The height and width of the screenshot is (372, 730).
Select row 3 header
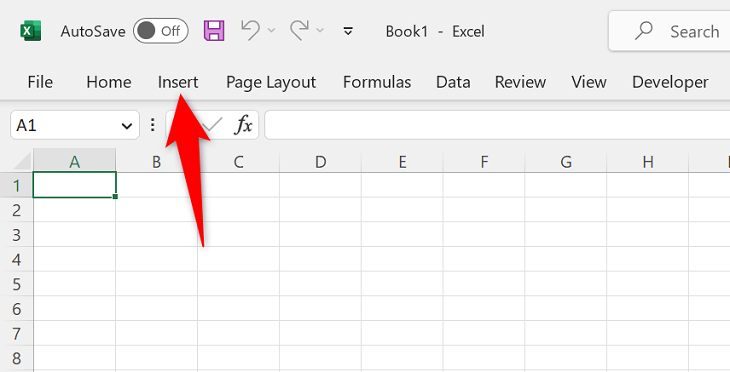point(17,235)
